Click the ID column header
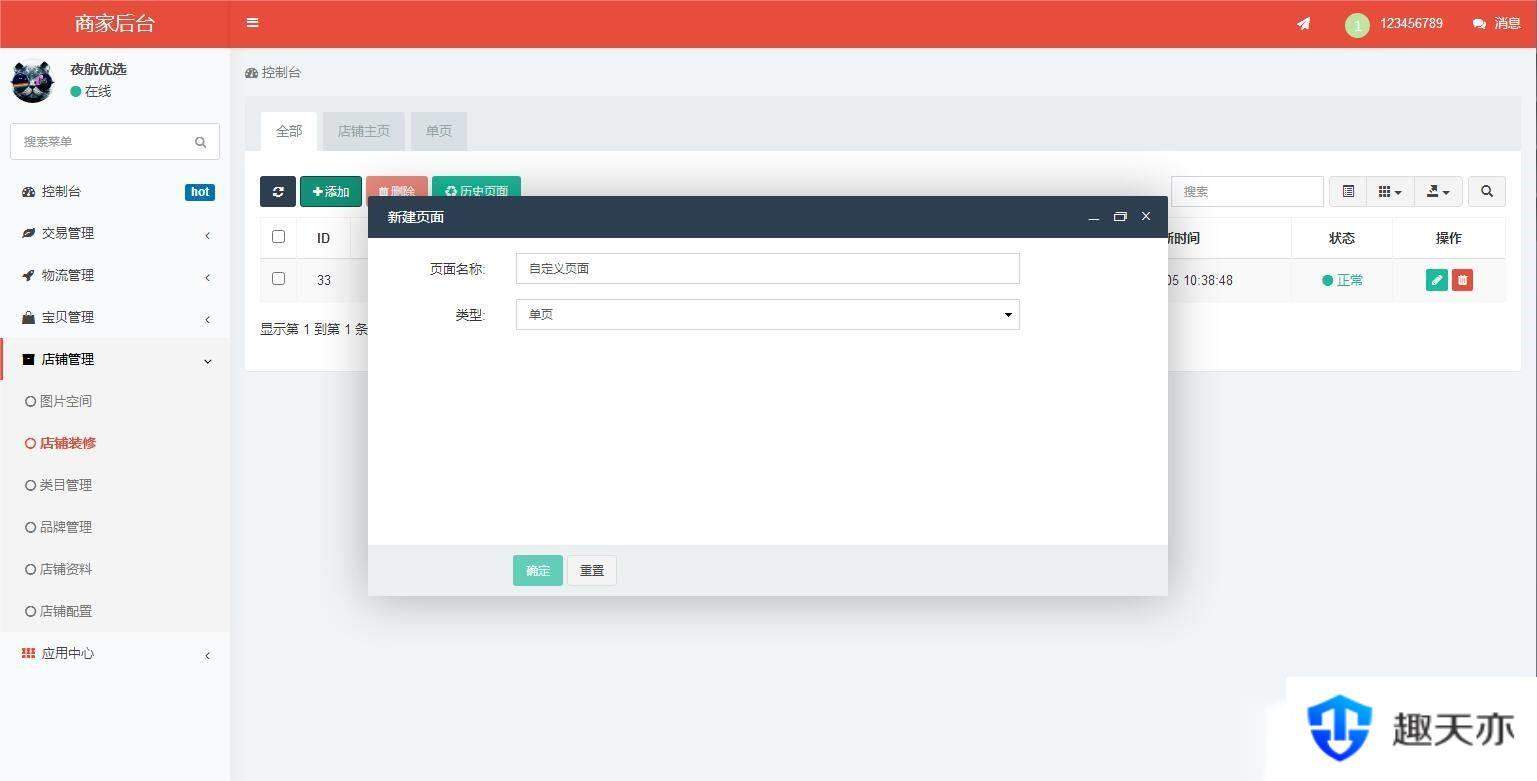1537x781 pixels. click(324, 238)
